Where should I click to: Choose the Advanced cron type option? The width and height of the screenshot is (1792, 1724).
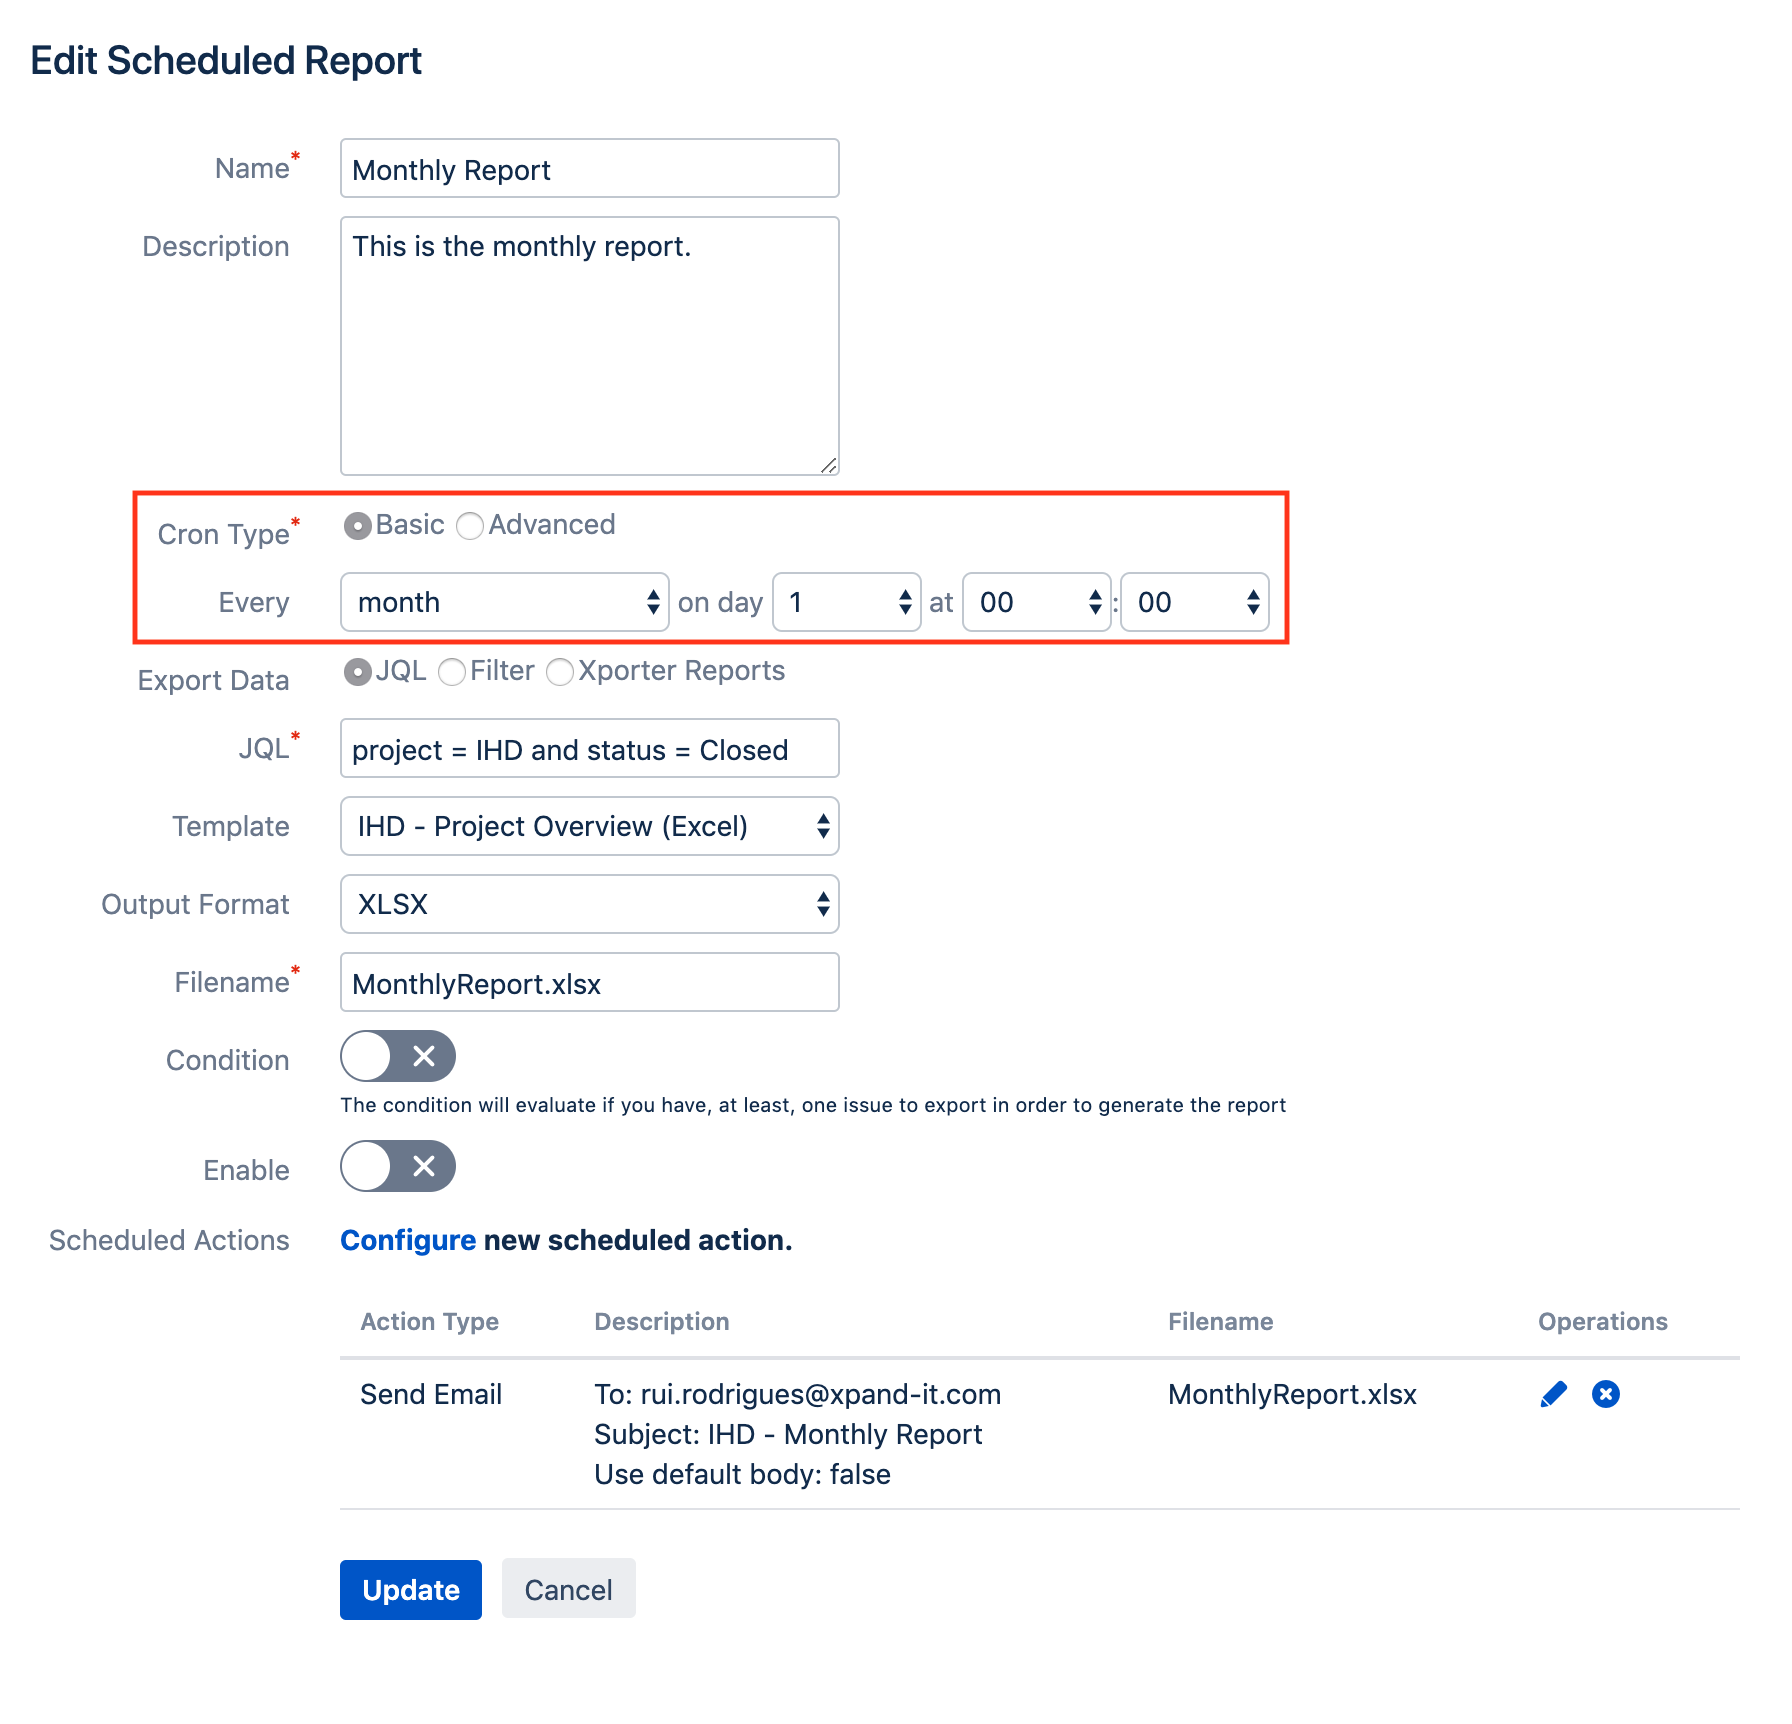coord(470,525)
